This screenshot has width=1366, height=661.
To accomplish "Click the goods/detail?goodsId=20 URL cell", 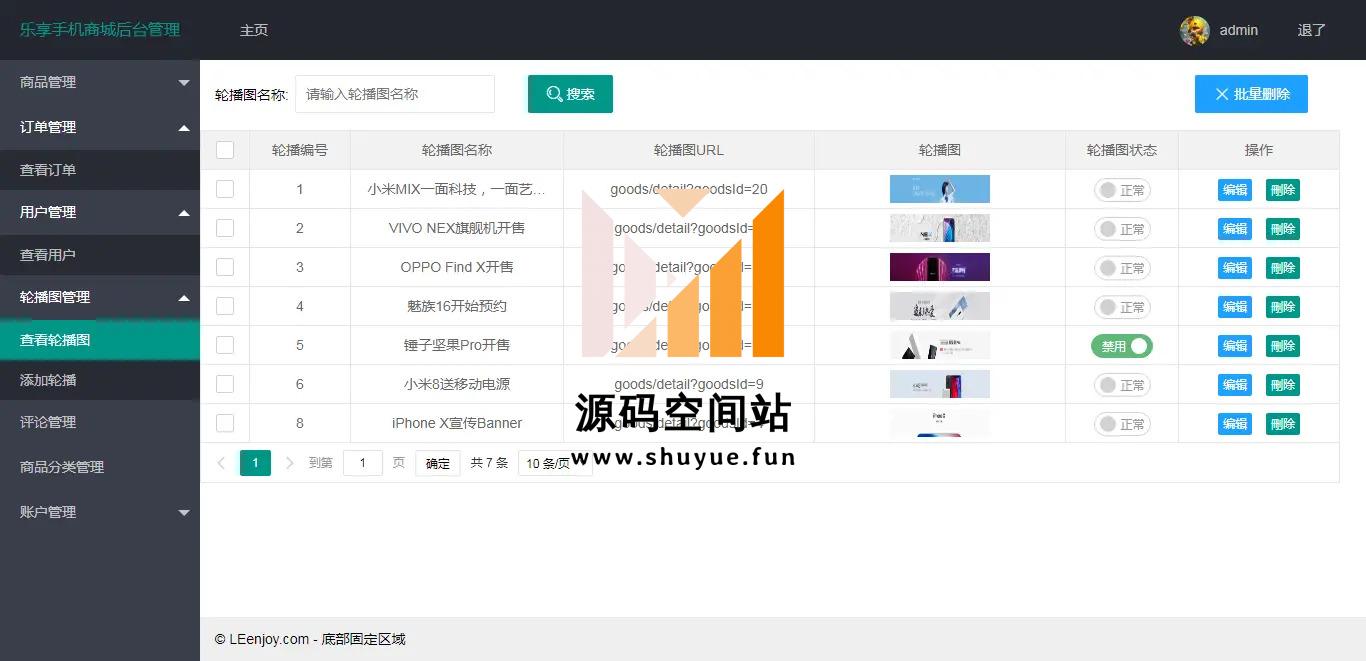I will pyautogui.click(x=689, y=189).
